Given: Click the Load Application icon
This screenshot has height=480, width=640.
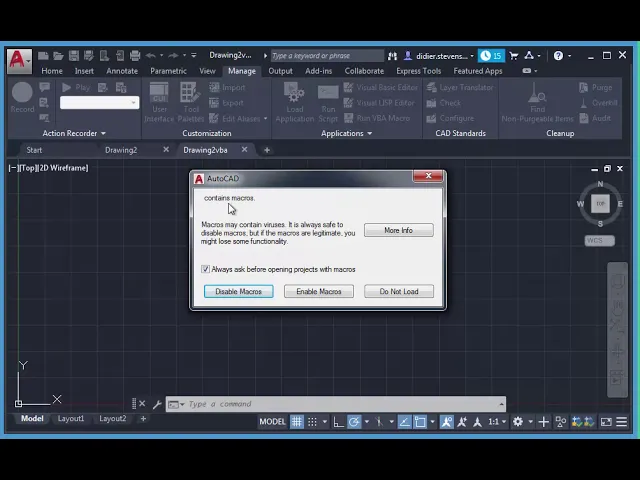Looking at the screenshot, I should pyautogui.click(x=294, y=102).
